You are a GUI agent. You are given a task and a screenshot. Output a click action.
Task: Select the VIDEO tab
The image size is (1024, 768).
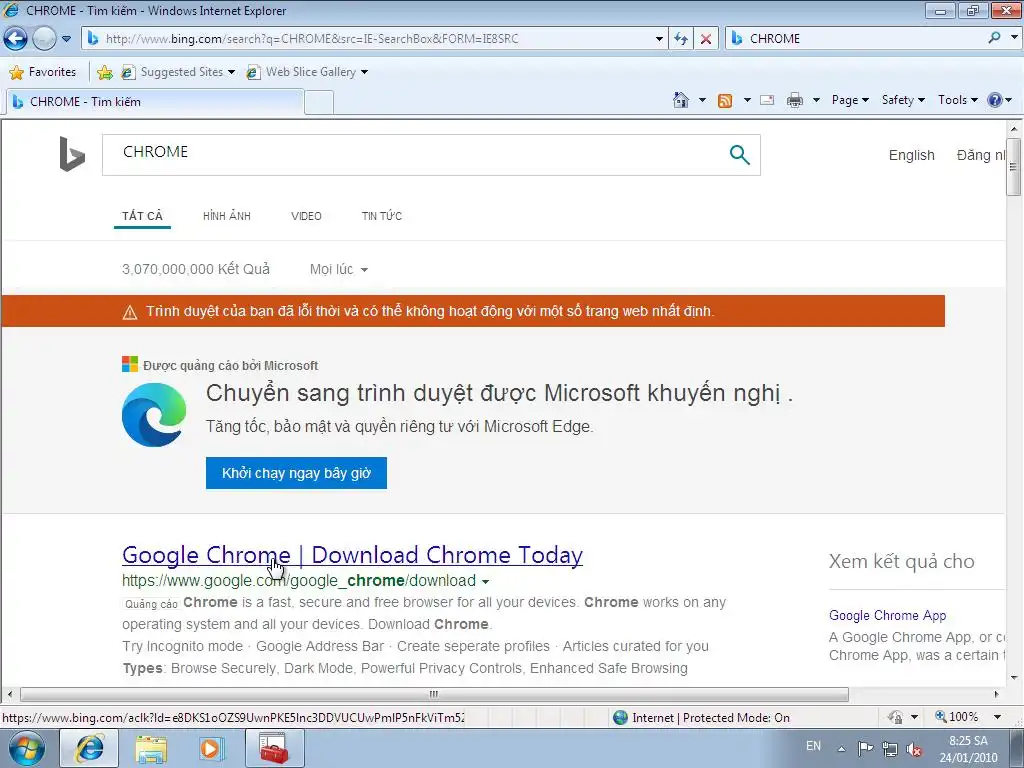pyautogui.click(x=306, y=216)
